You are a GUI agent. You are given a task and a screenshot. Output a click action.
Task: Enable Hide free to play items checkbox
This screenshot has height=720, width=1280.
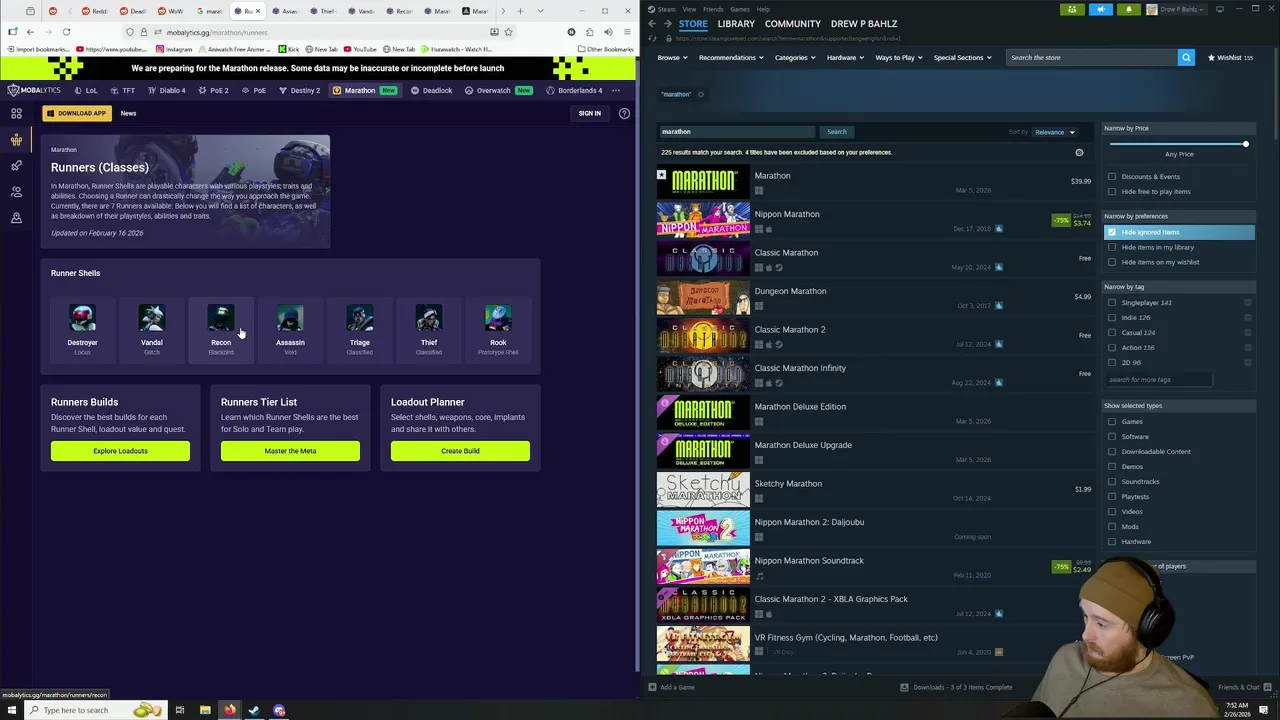point(1112,191)
